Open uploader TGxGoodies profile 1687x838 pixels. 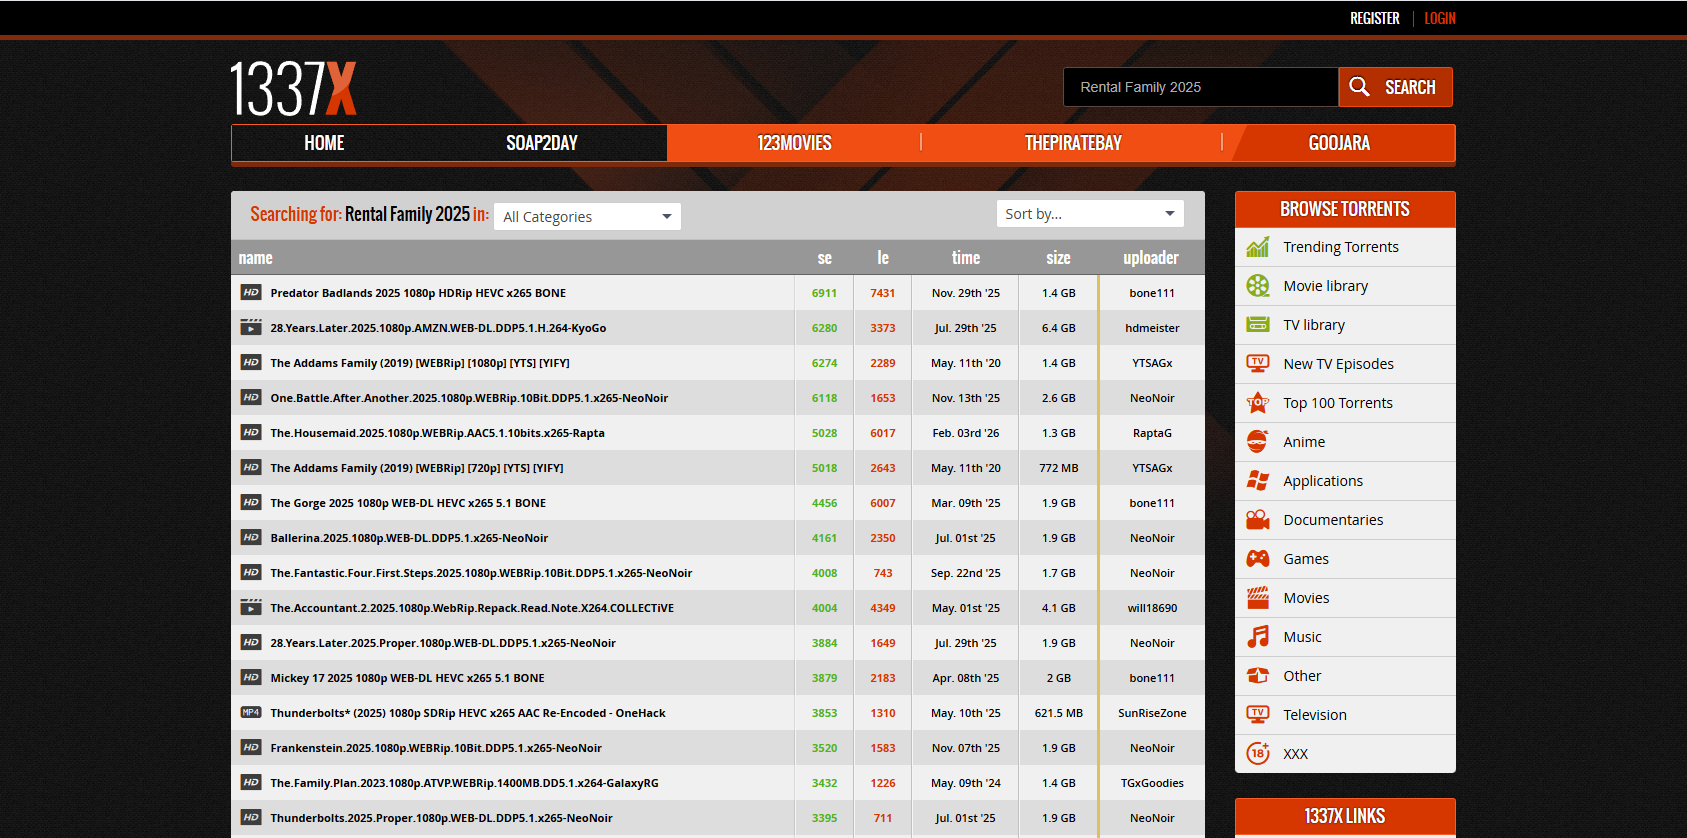tap(1152, 783)
